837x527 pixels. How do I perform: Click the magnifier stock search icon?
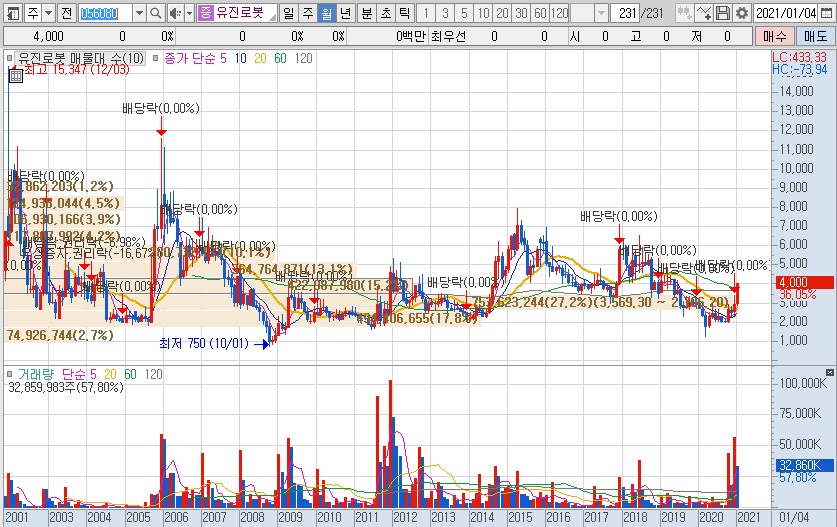155,13
